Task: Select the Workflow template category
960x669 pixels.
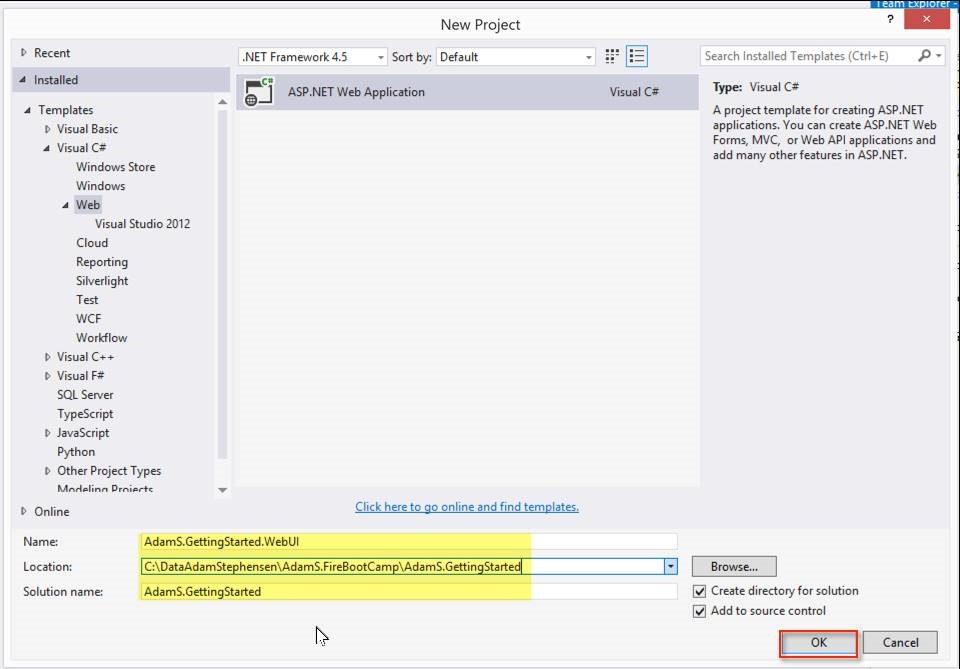Action: (101, 338)
